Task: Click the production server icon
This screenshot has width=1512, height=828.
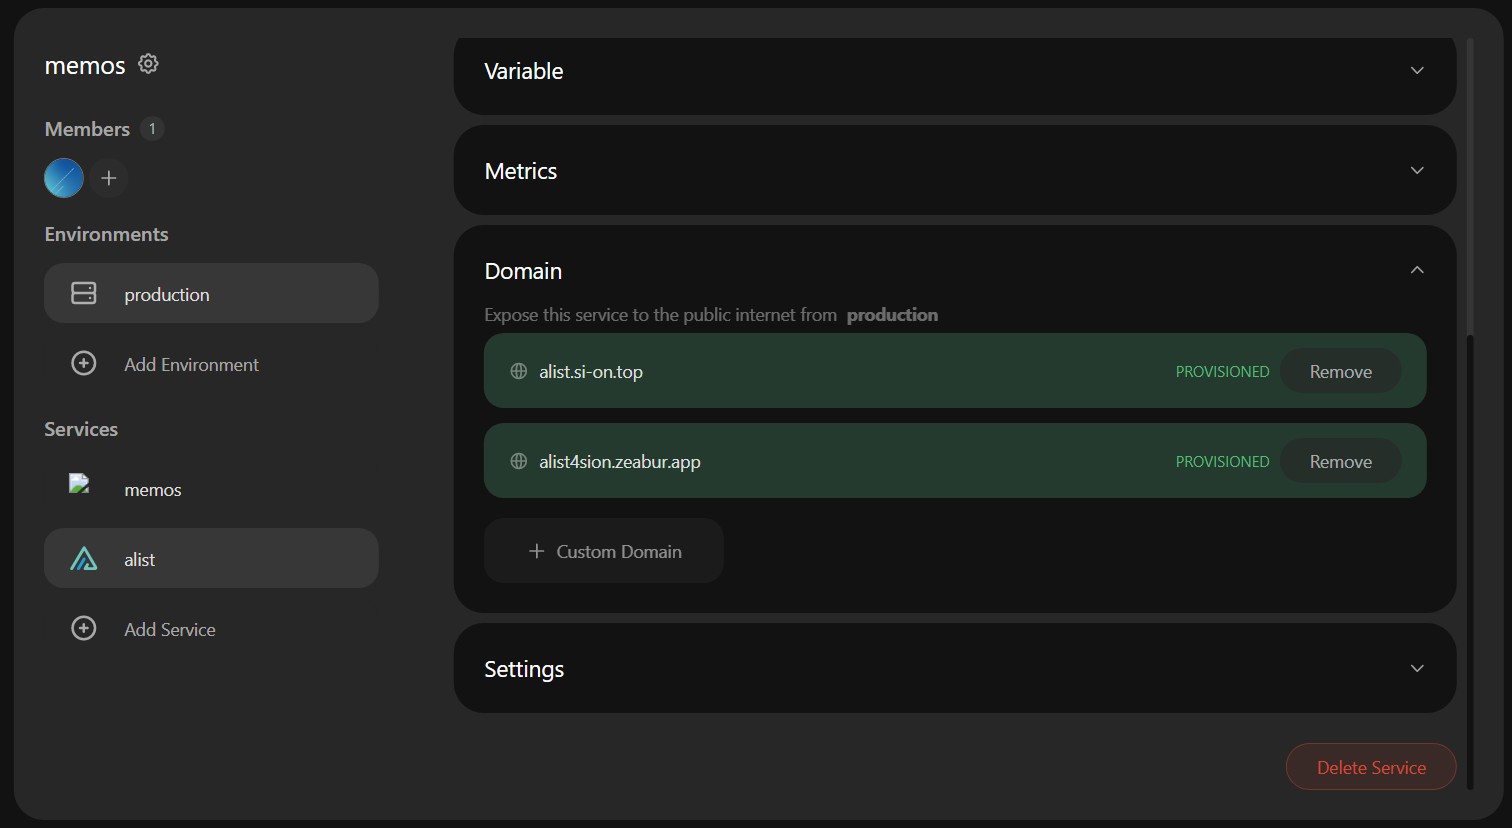Action: pyautogui.click(x=84, y=293)
